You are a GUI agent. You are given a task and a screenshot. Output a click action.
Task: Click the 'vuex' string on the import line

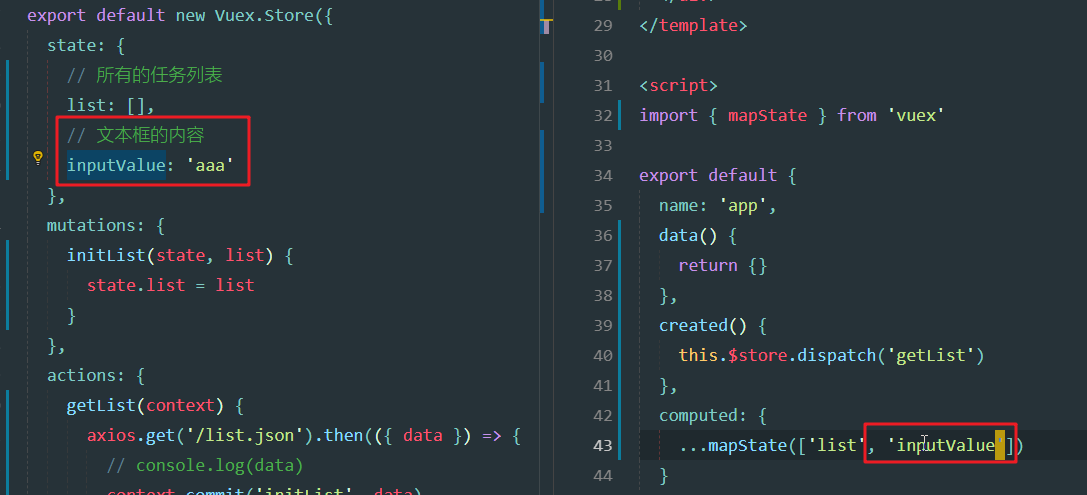pos(915,115)
